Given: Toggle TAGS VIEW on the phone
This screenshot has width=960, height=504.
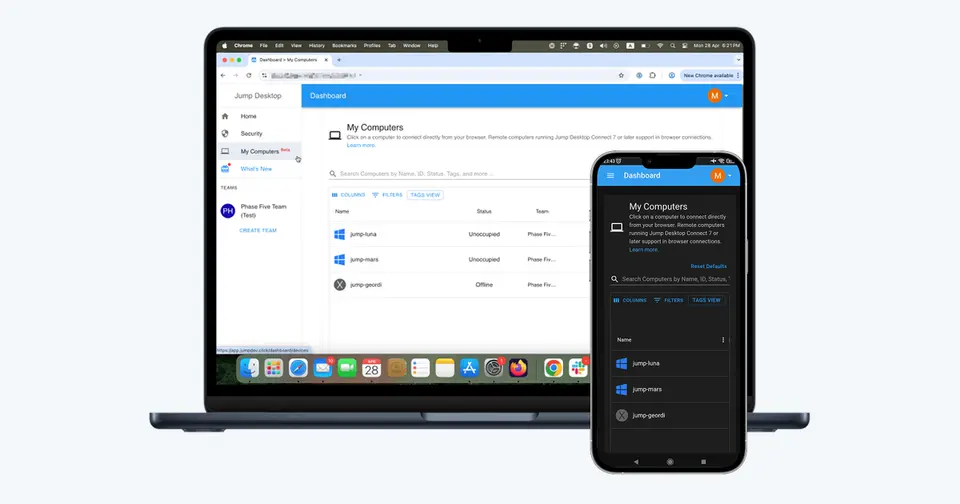Looking at the screenshot, I should click(x=707, y=301).
